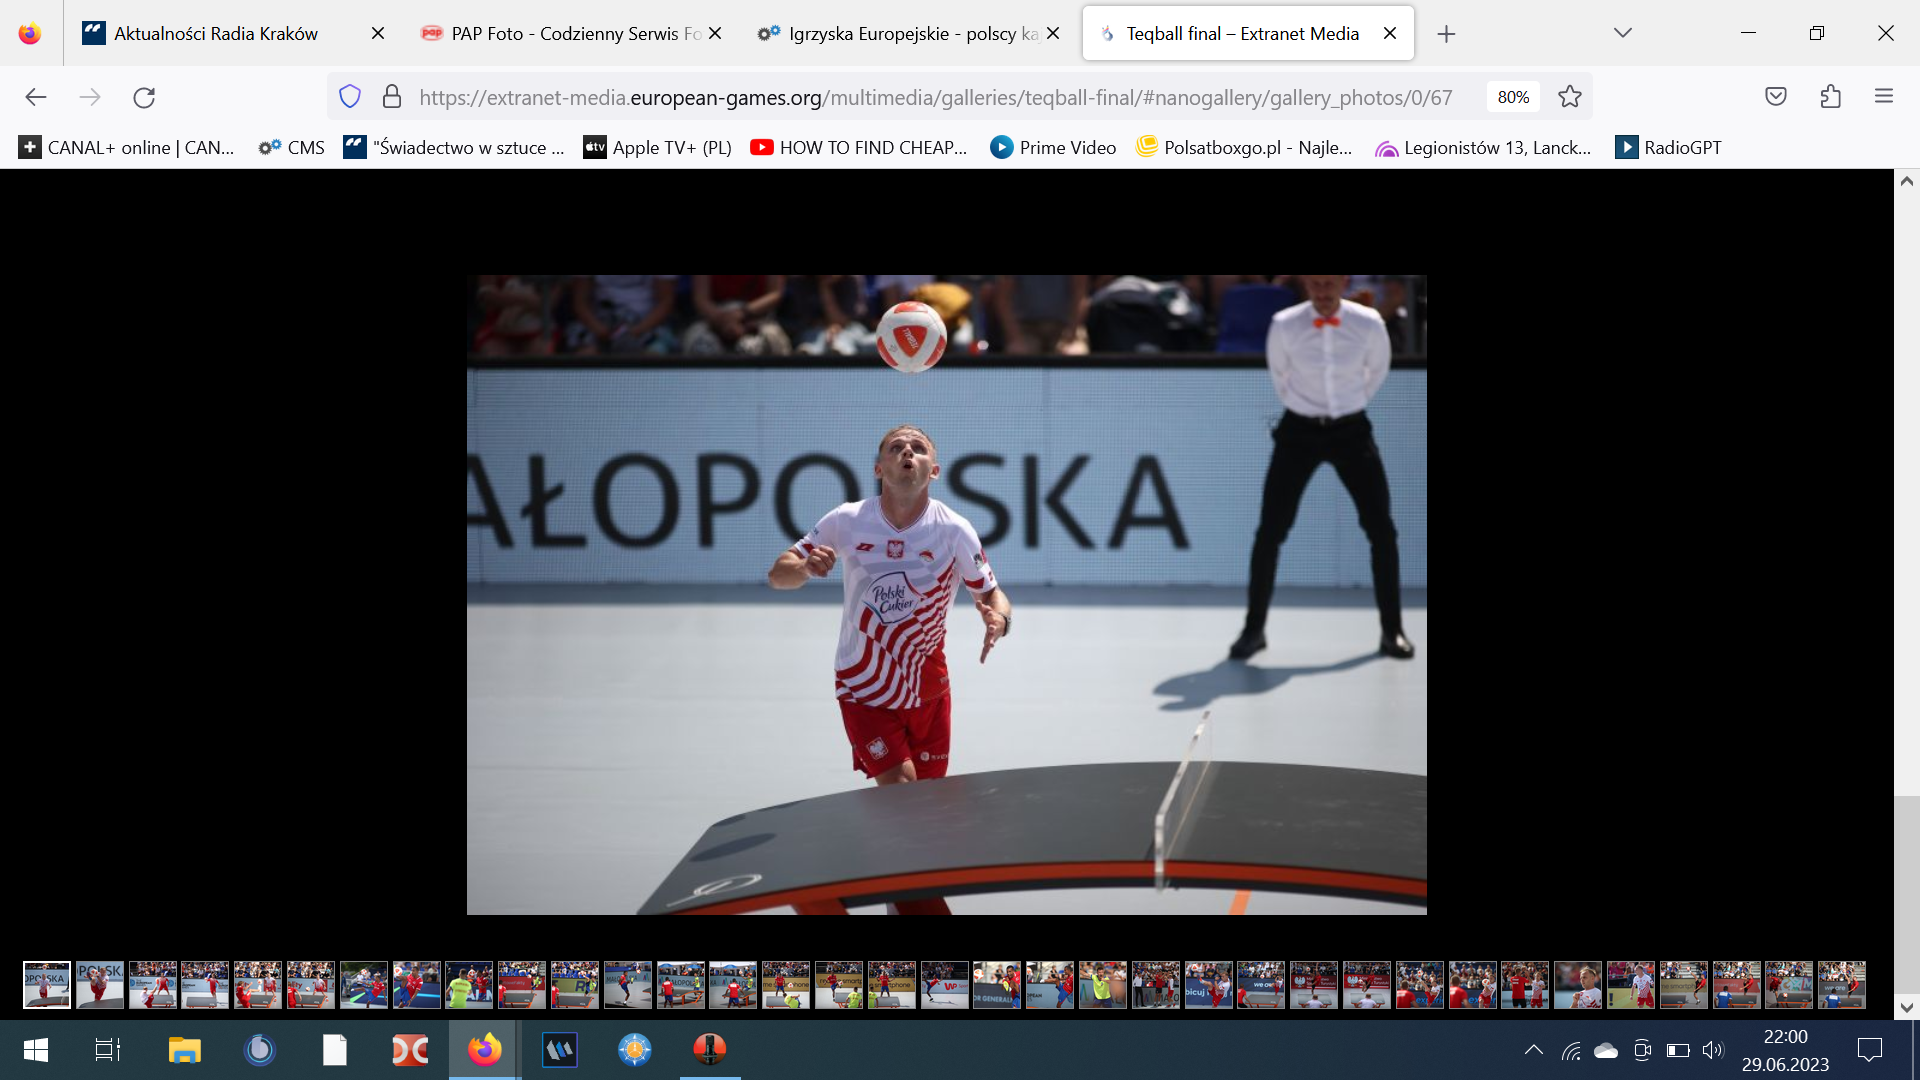Click the Save to Pocket icon
This screenshot has width=1920, height=1080.
pos(1775,97)
